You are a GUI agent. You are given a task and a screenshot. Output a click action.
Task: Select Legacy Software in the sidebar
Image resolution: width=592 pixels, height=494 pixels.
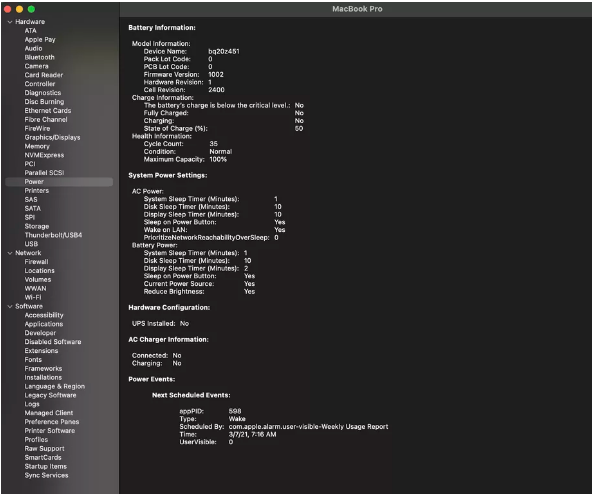[x=51, y=395]
